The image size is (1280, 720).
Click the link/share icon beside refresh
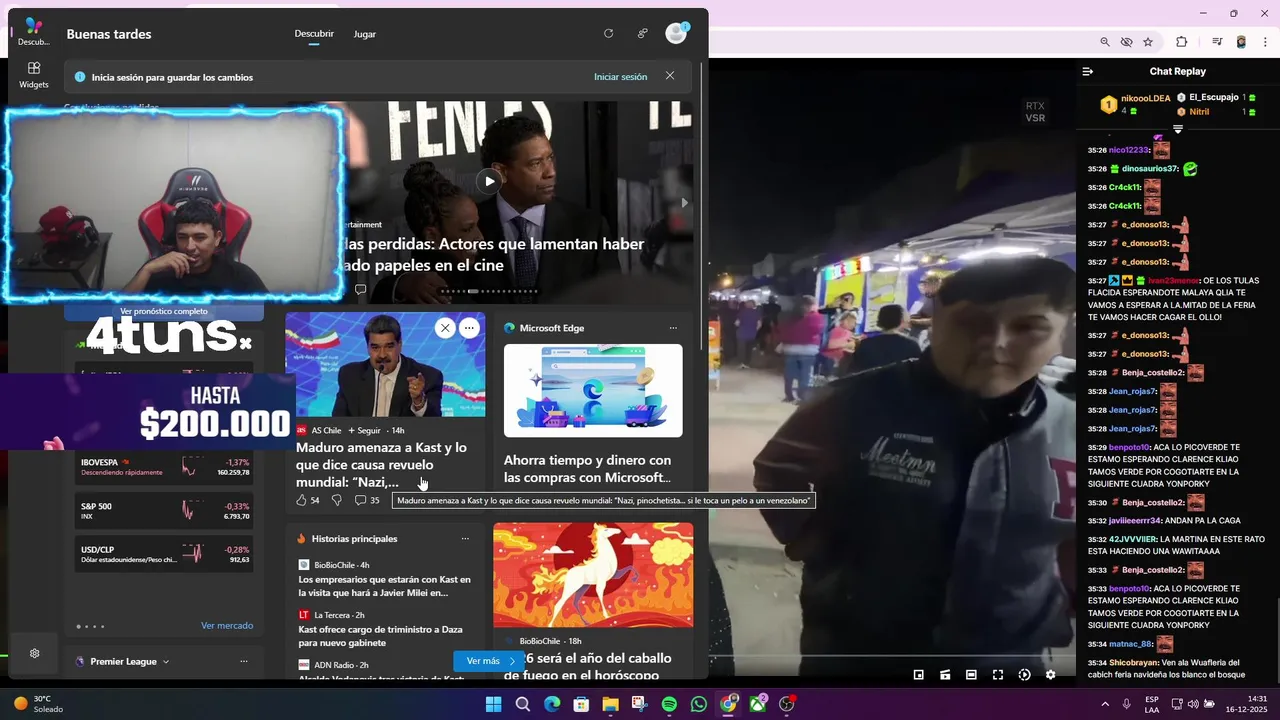click(x=642, y=33)
